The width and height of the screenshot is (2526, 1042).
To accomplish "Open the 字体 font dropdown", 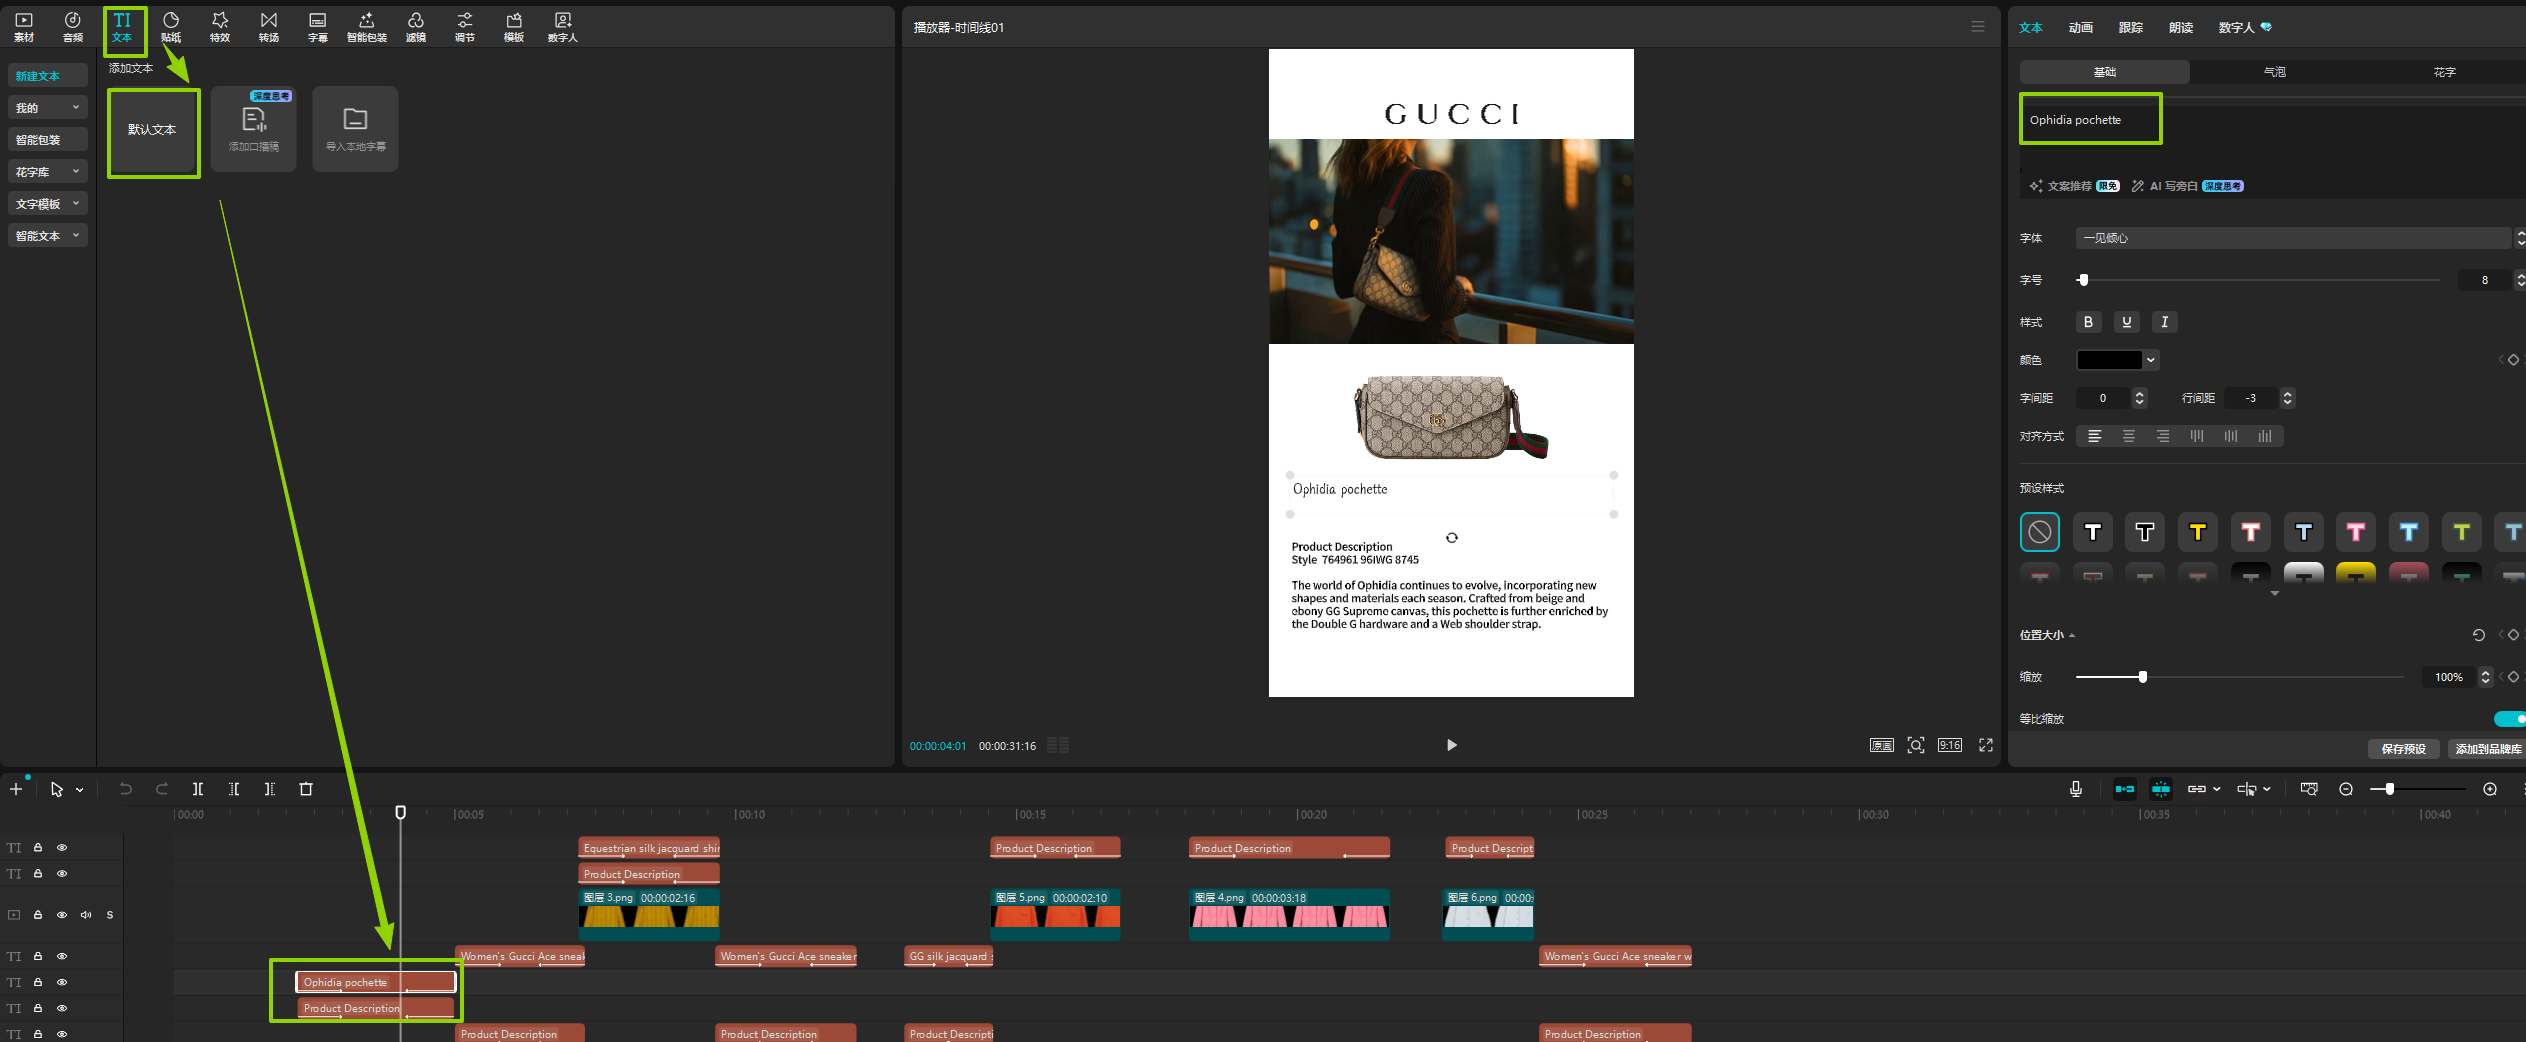I will point(2292,238).
